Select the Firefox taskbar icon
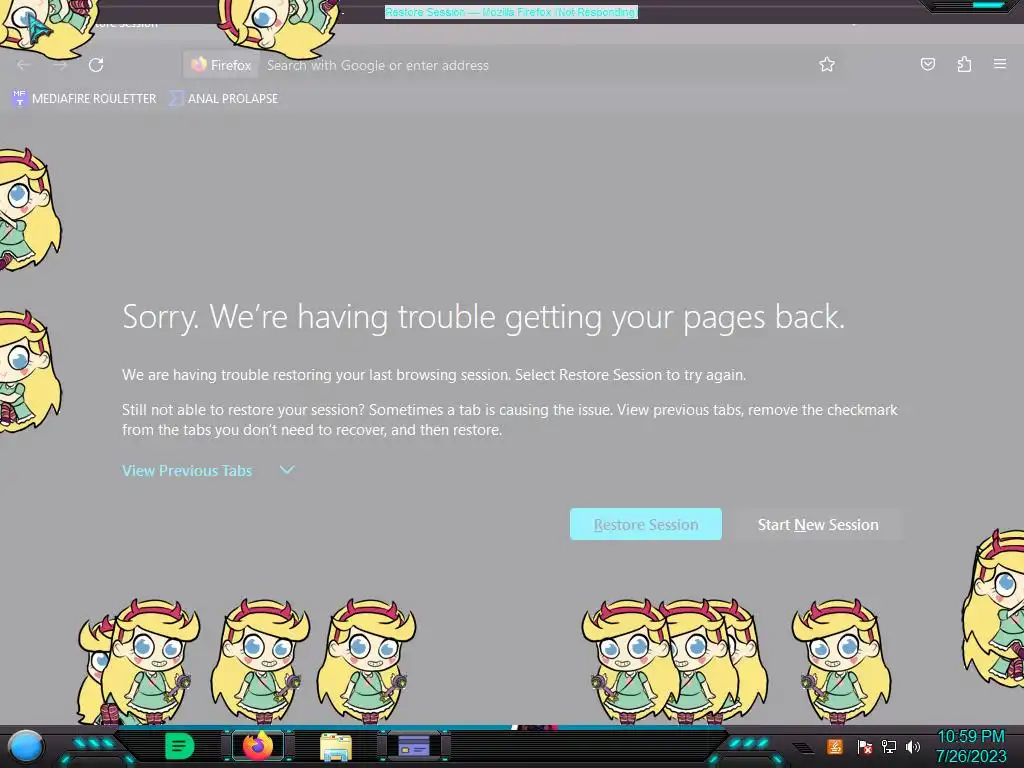Screen dimensions: 1024x768 coord(257,746)
